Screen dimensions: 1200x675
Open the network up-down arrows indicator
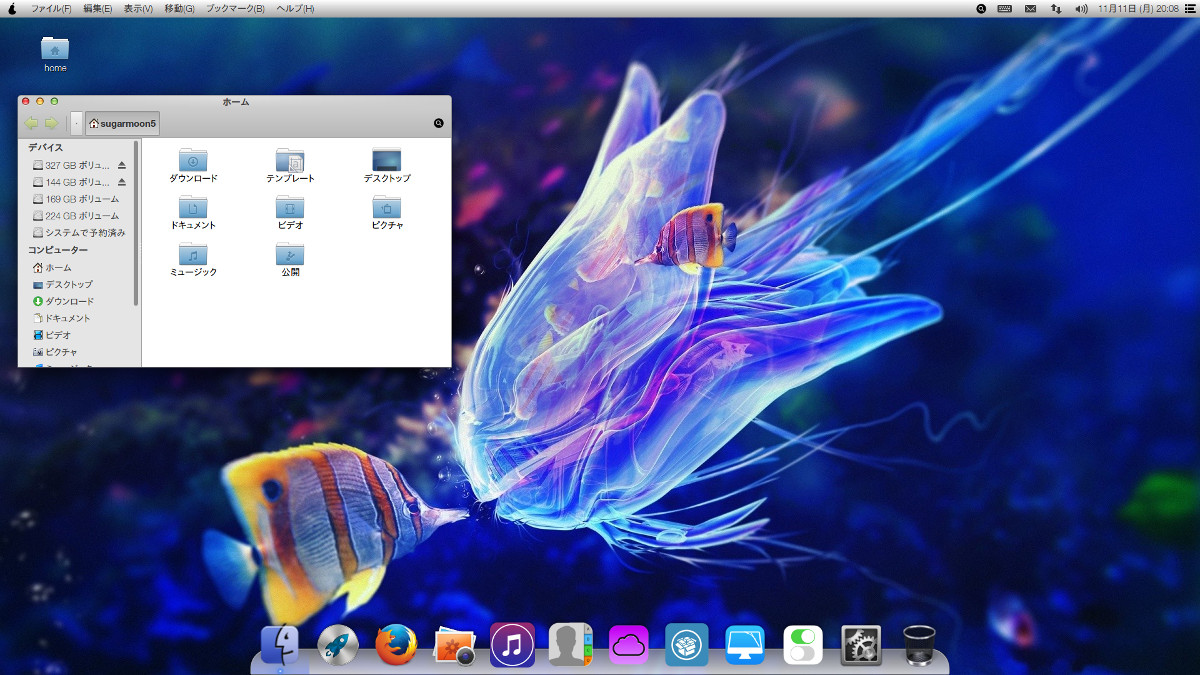[x=1056, y=9]
